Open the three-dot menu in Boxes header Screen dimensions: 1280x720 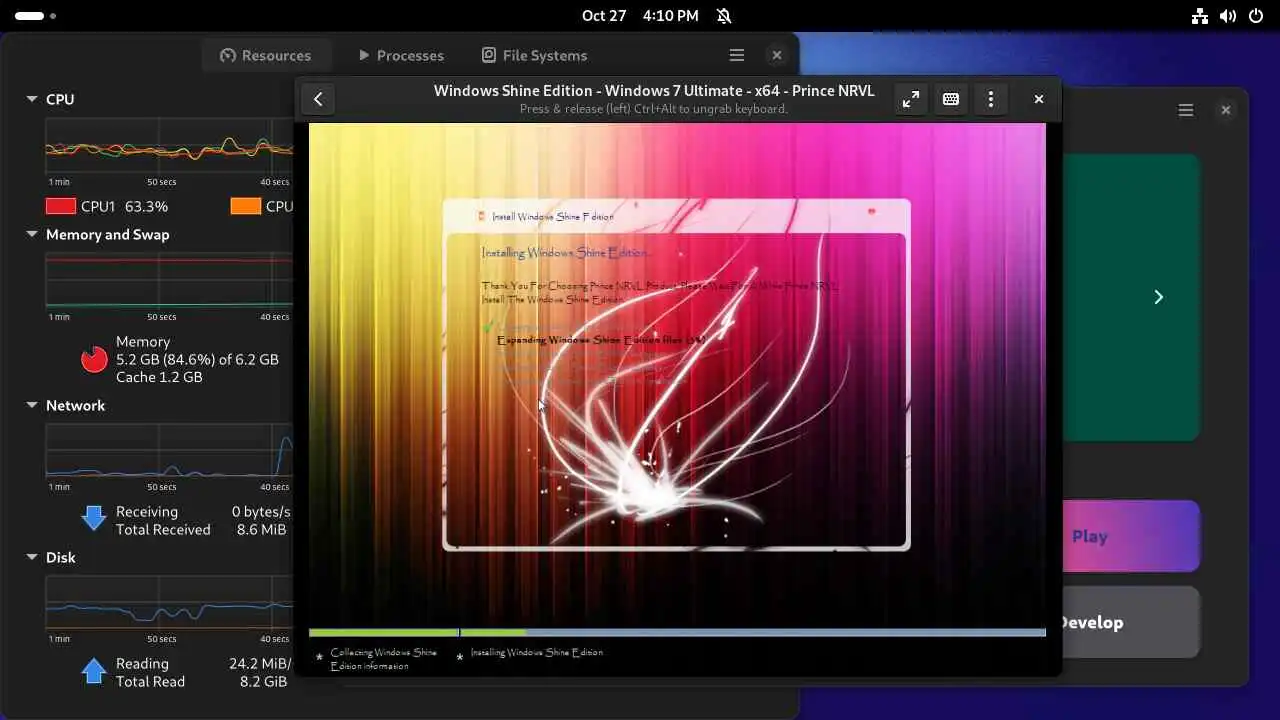[991, 99]
